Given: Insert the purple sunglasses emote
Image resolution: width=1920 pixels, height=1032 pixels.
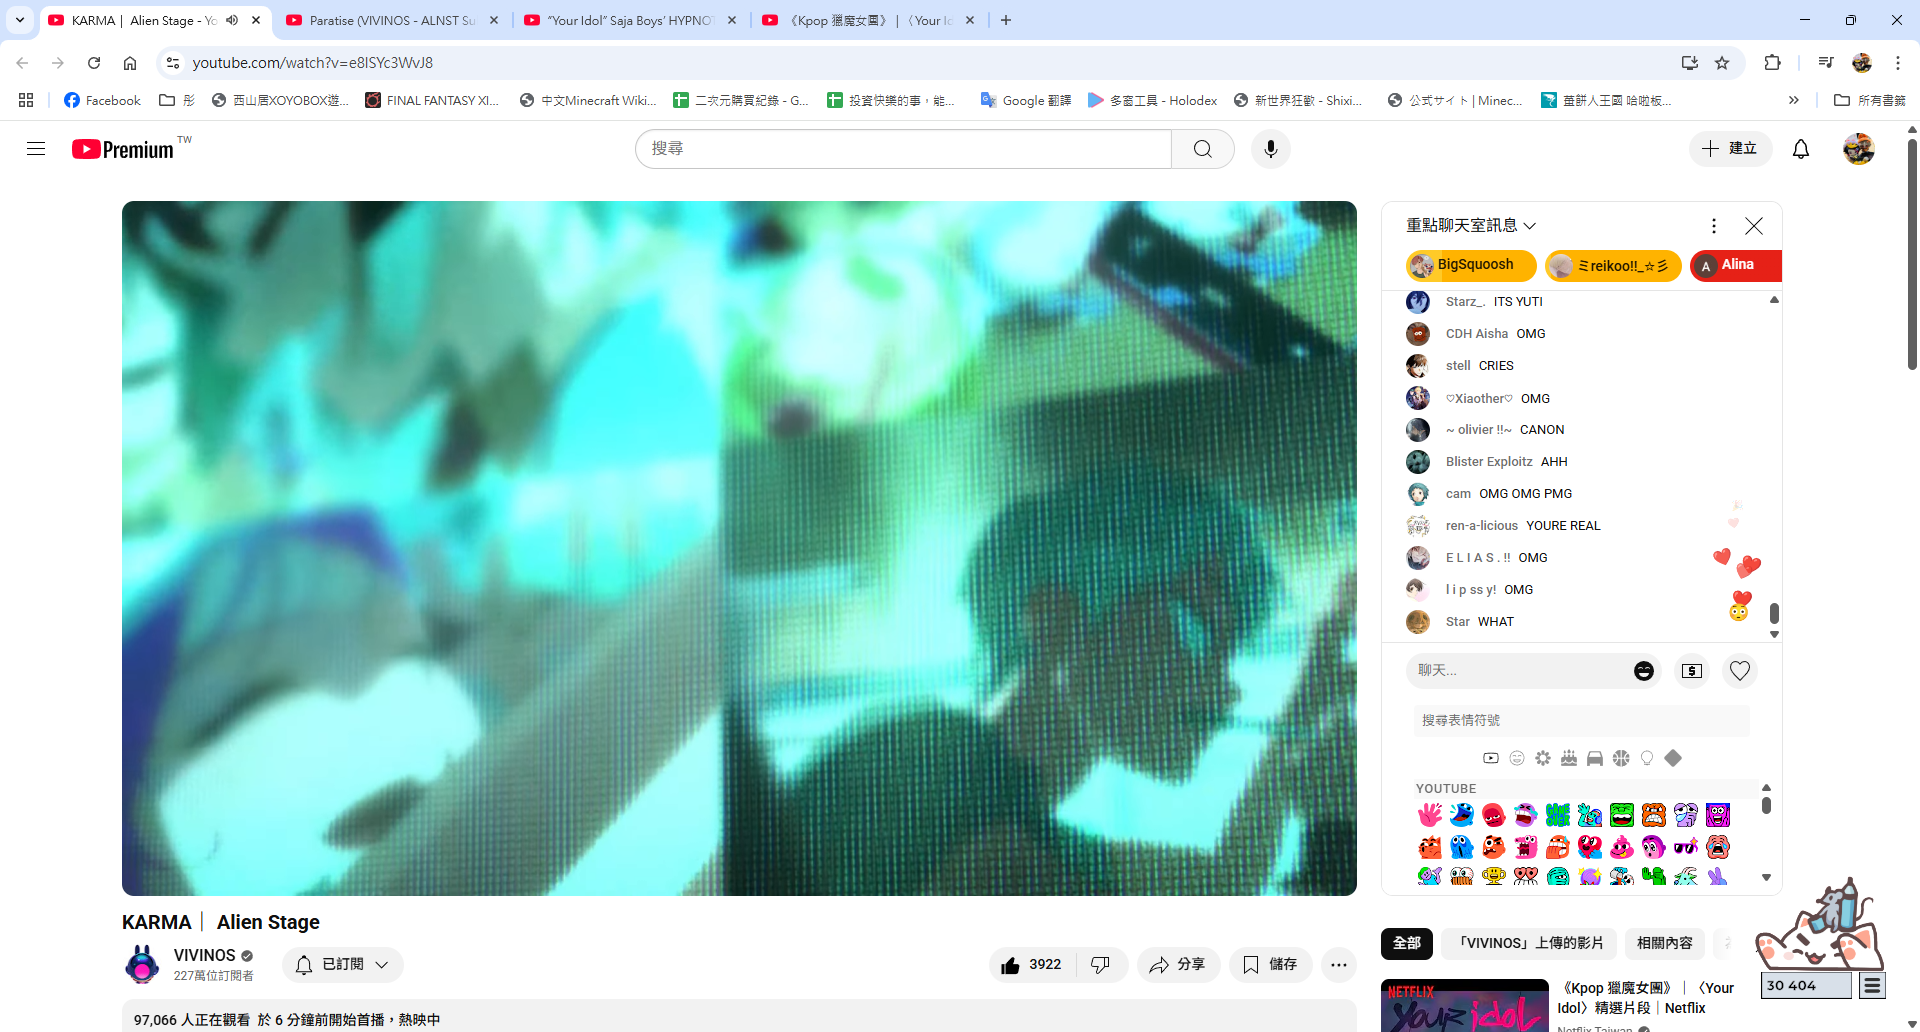Looking at the screenshot, I should click(1686, 847).
